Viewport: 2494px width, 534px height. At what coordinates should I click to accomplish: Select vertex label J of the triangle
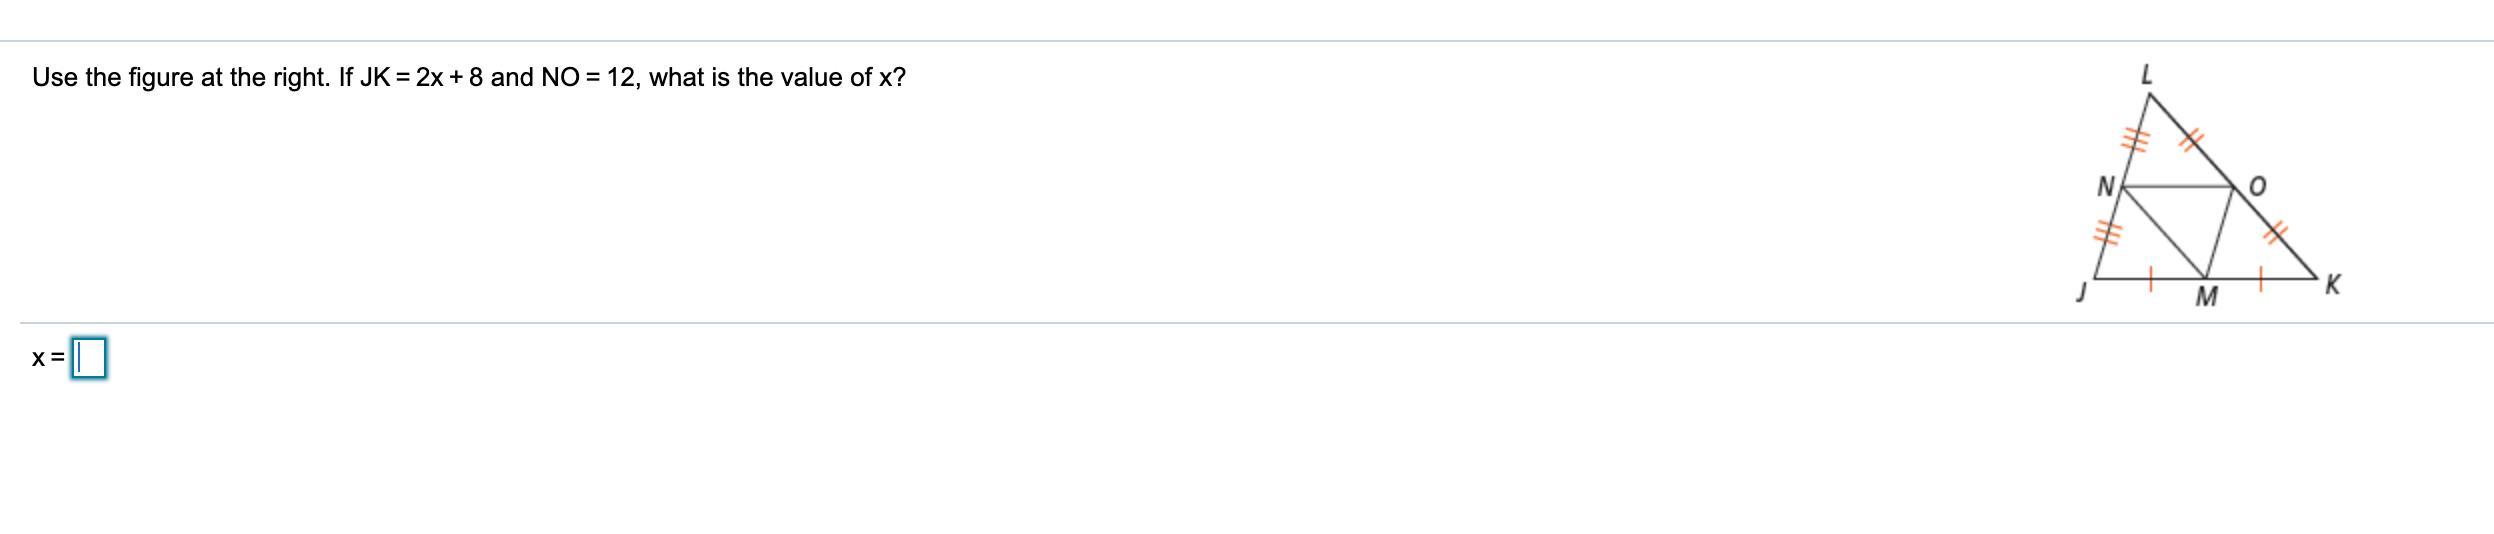point(2082,292)
